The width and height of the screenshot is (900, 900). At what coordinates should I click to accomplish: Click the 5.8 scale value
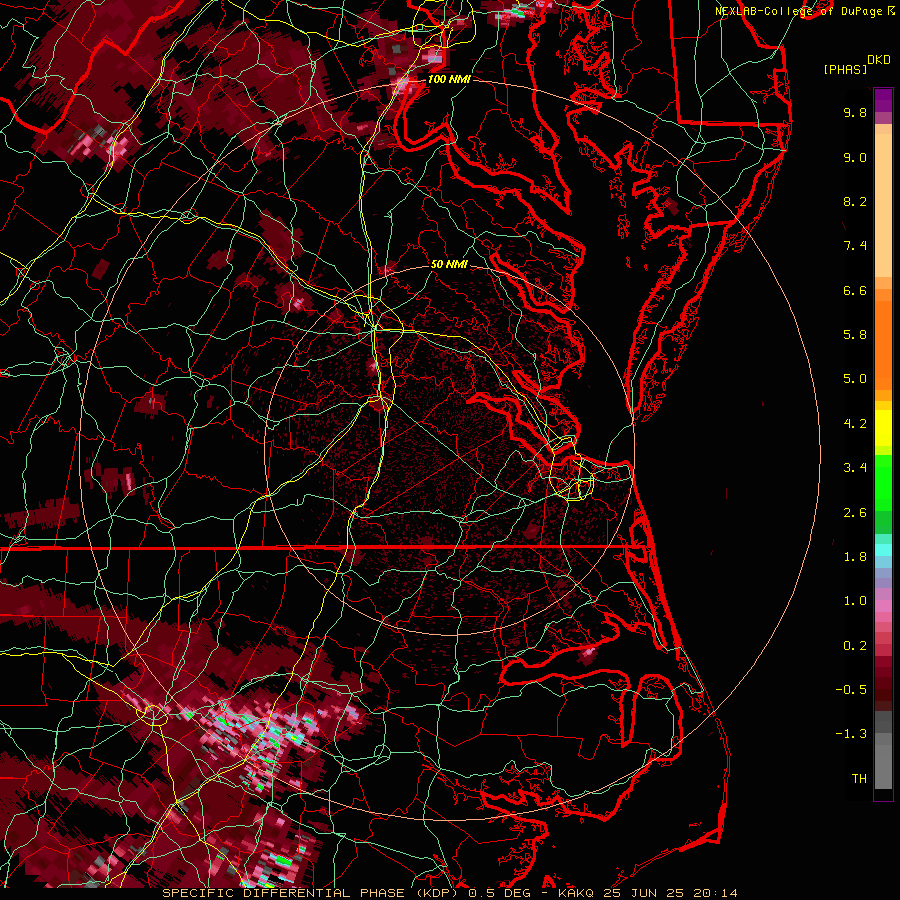[x=855, y=335]
